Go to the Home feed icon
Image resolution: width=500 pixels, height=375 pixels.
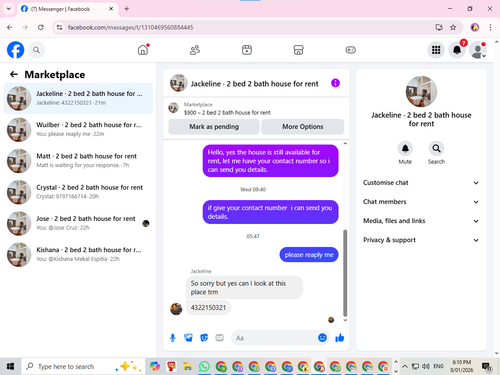point(143,50)
